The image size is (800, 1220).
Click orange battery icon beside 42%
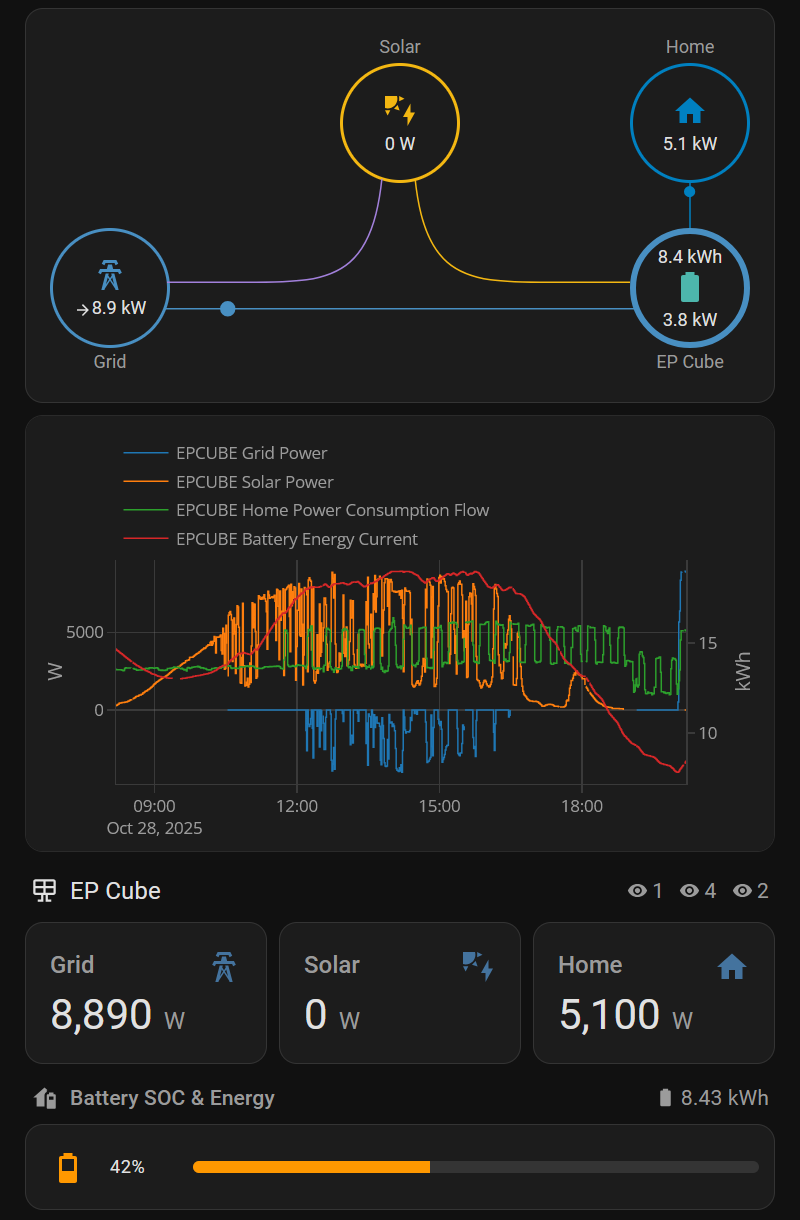(68, 1167)
